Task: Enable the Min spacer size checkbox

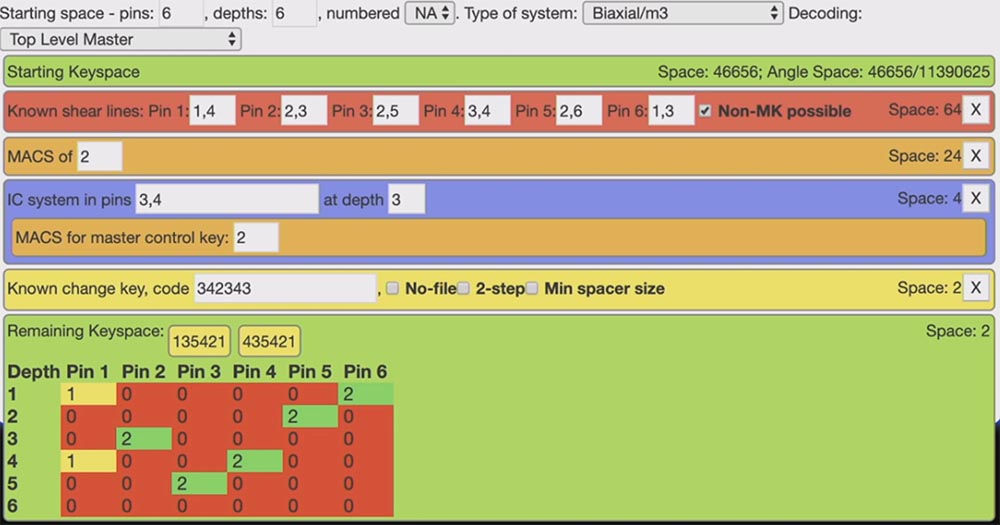Action: coord(532,288)
